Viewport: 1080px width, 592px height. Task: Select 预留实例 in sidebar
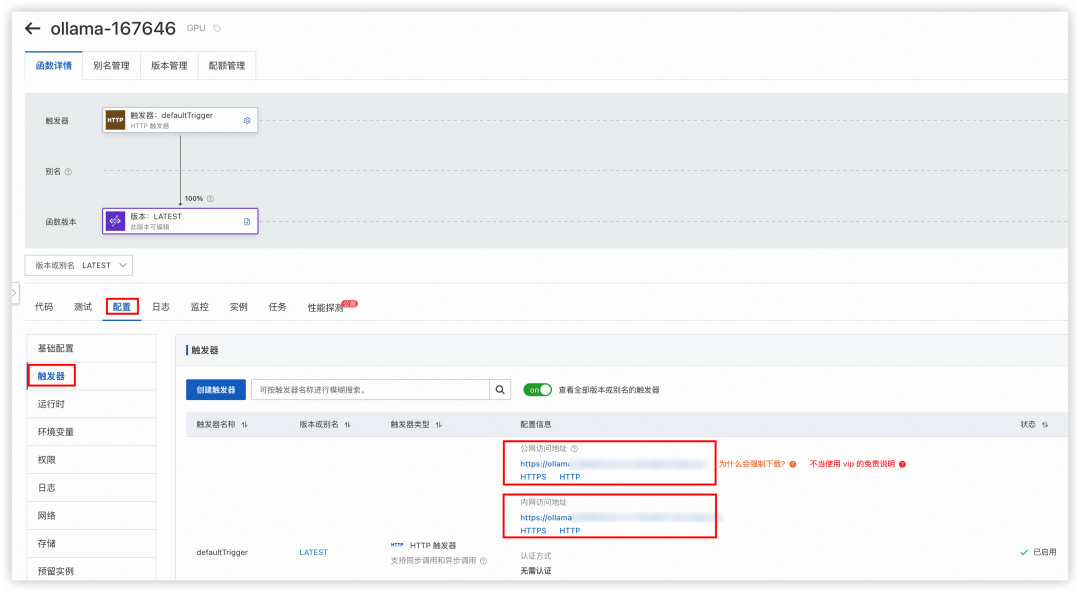[x=91, y=571]
